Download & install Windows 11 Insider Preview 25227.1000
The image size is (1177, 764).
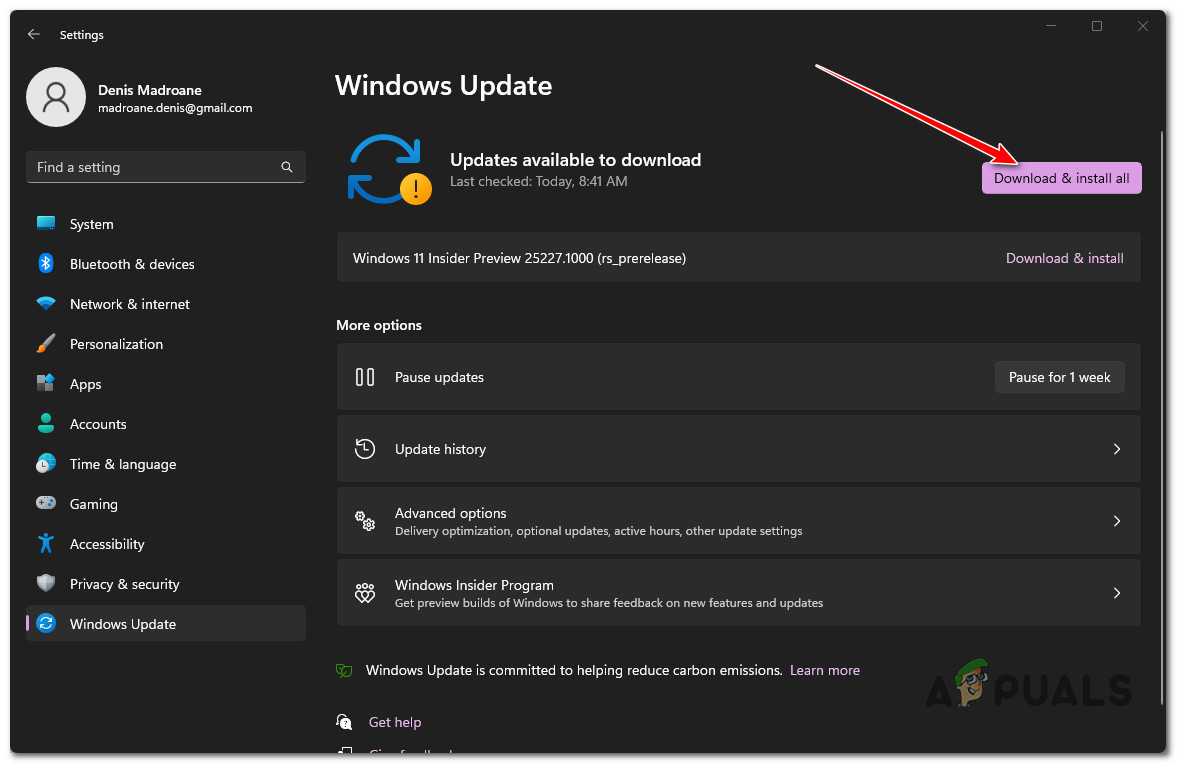coord(1064,257)
